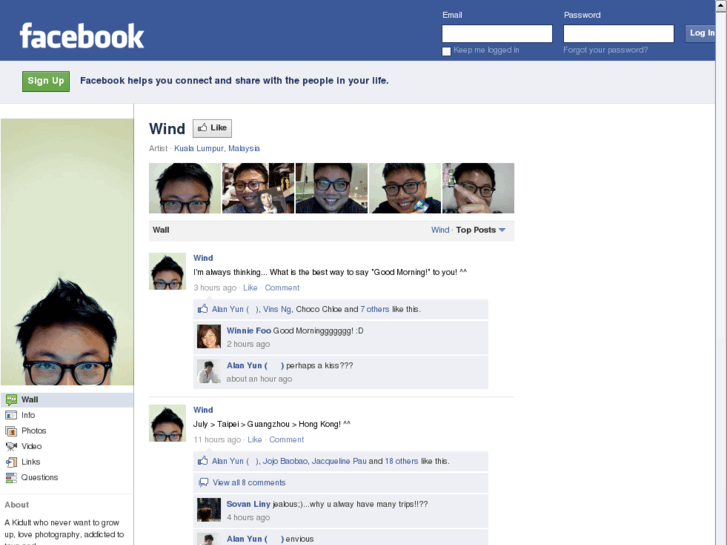Open the Jojo Baobao name link
The height and width of the screenshot is (545, 727).
[x=285, y=461]
